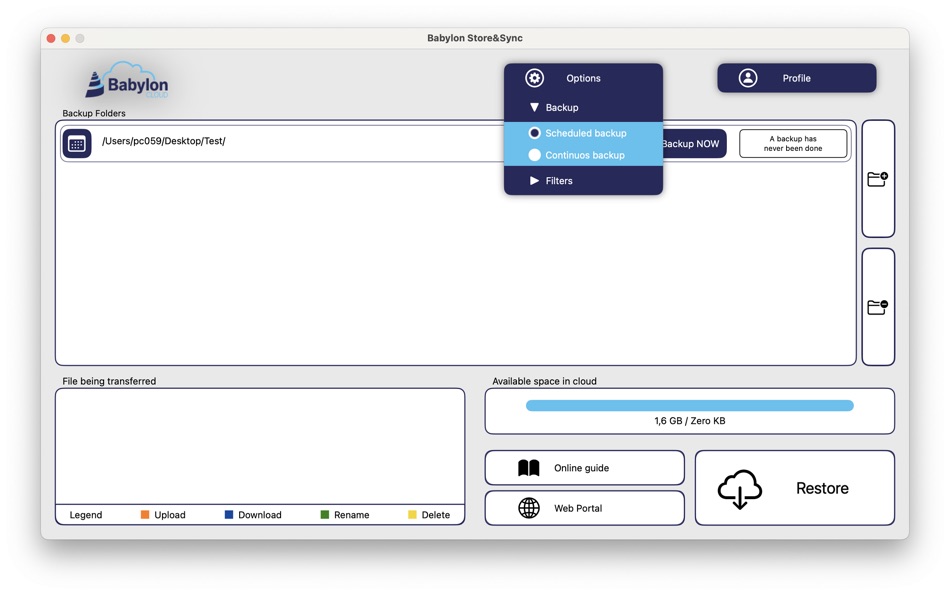Screen dimensions: 950x594
Task: Click the 'Backup Folders' heading
Action: point(94,113)
